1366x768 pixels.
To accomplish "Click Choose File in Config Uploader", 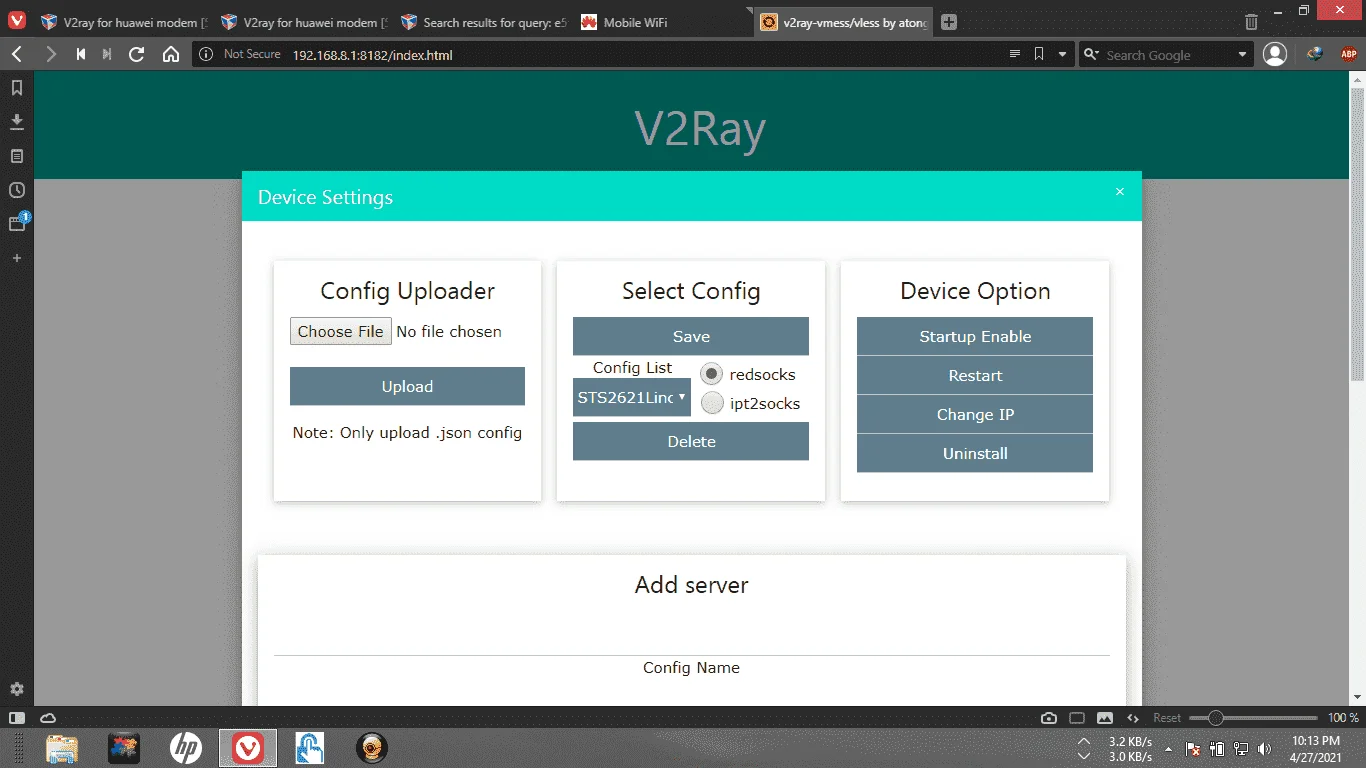I will [341, 332].
